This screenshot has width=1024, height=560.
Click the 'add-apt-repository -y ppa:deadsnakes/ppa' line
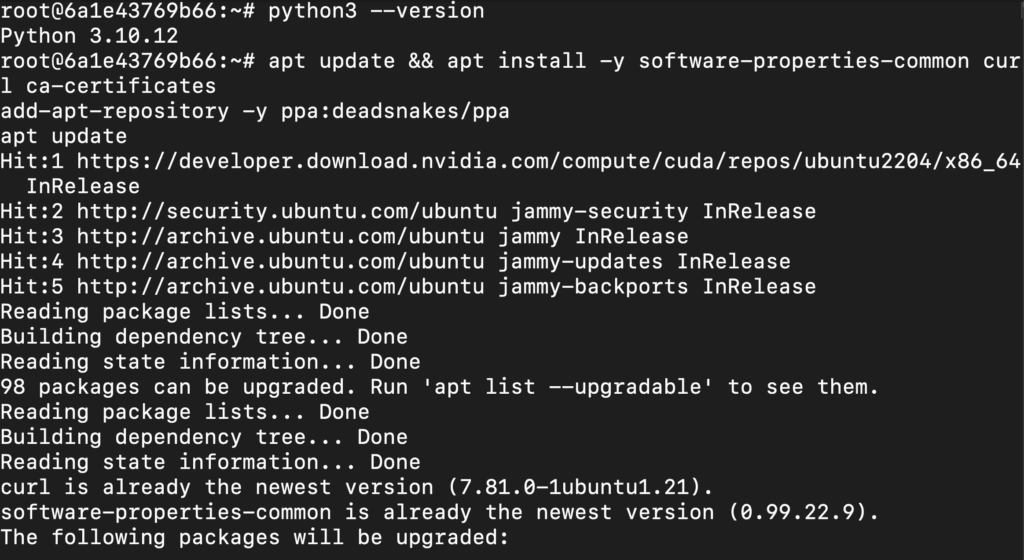(255, 111)
